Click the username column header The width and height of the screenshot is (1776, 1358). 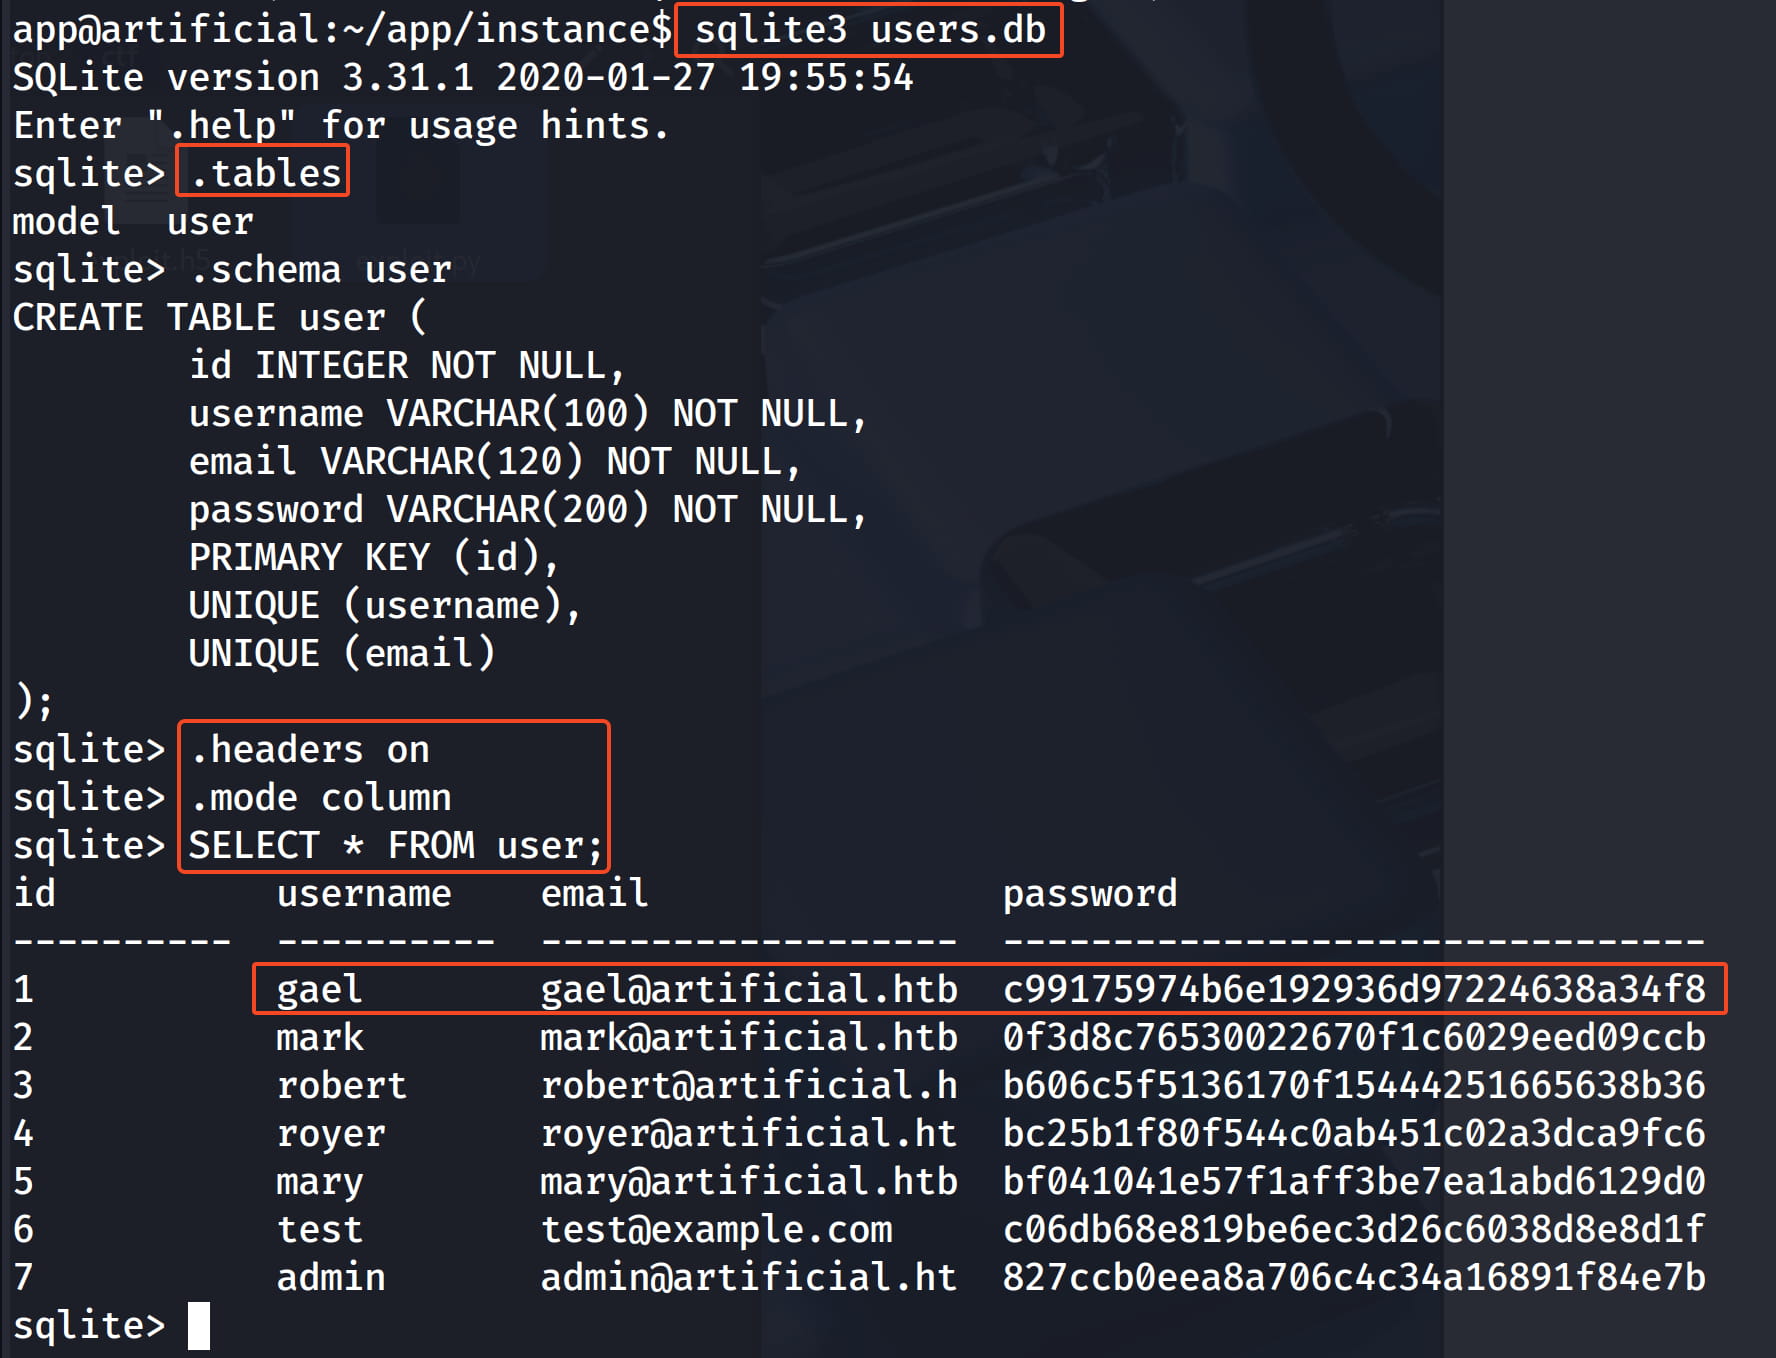coord(364,893)
